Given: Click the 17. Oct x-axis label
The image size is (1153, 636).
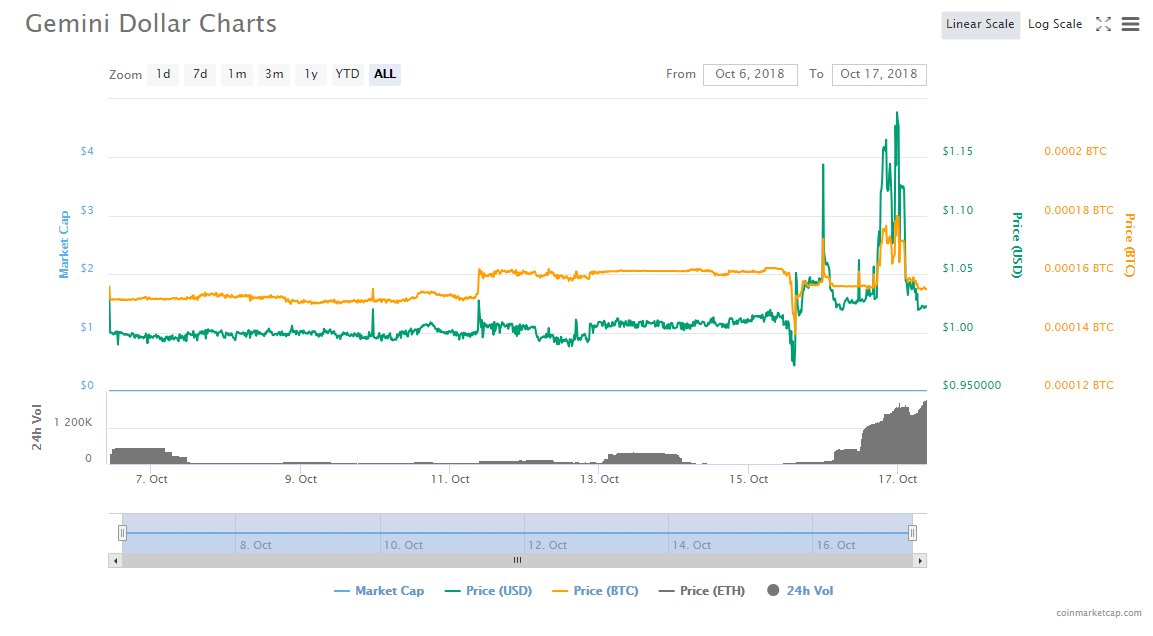Looking at the screenshot, I should (x=898, y=479).
